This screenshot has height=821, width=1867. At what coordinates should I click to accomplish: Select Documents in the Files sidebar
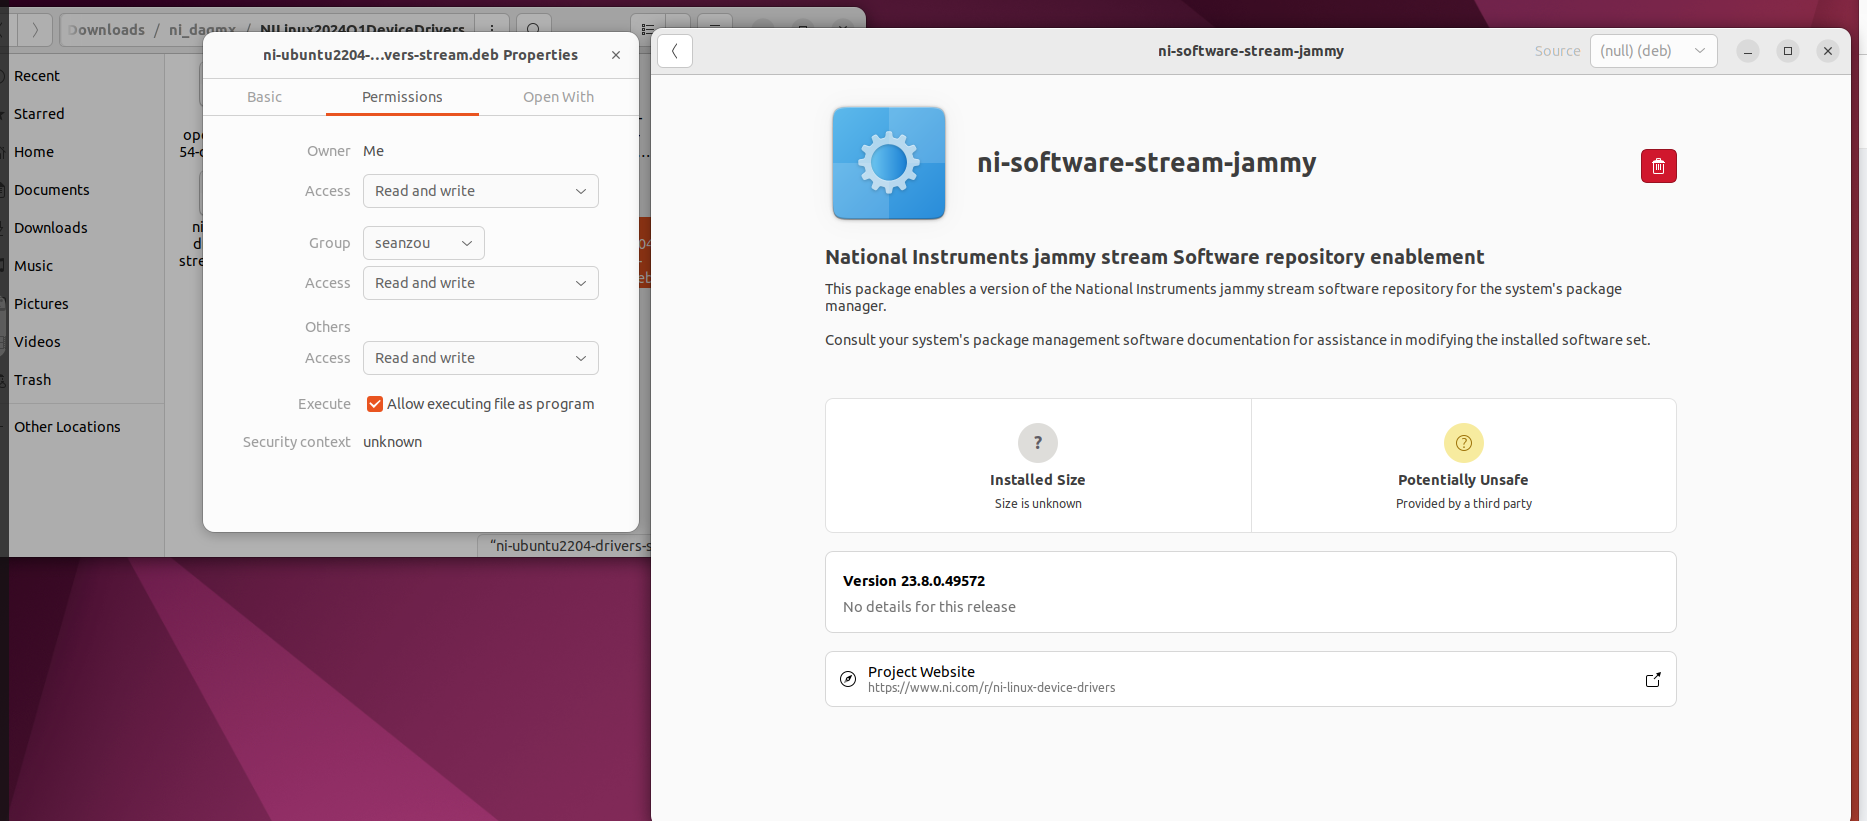pos(52,190)
